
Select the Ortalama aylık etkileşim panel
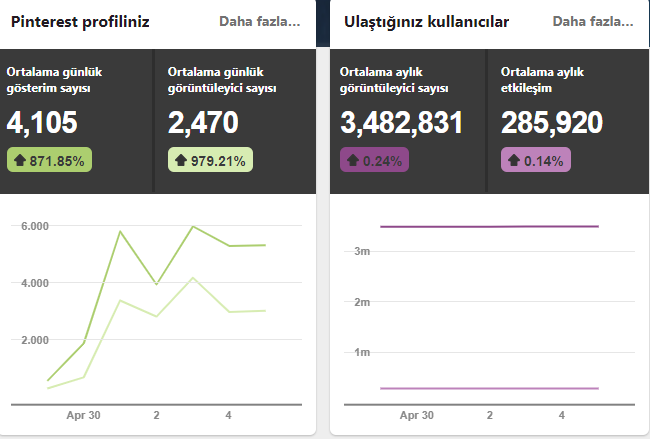pos(568,121)
